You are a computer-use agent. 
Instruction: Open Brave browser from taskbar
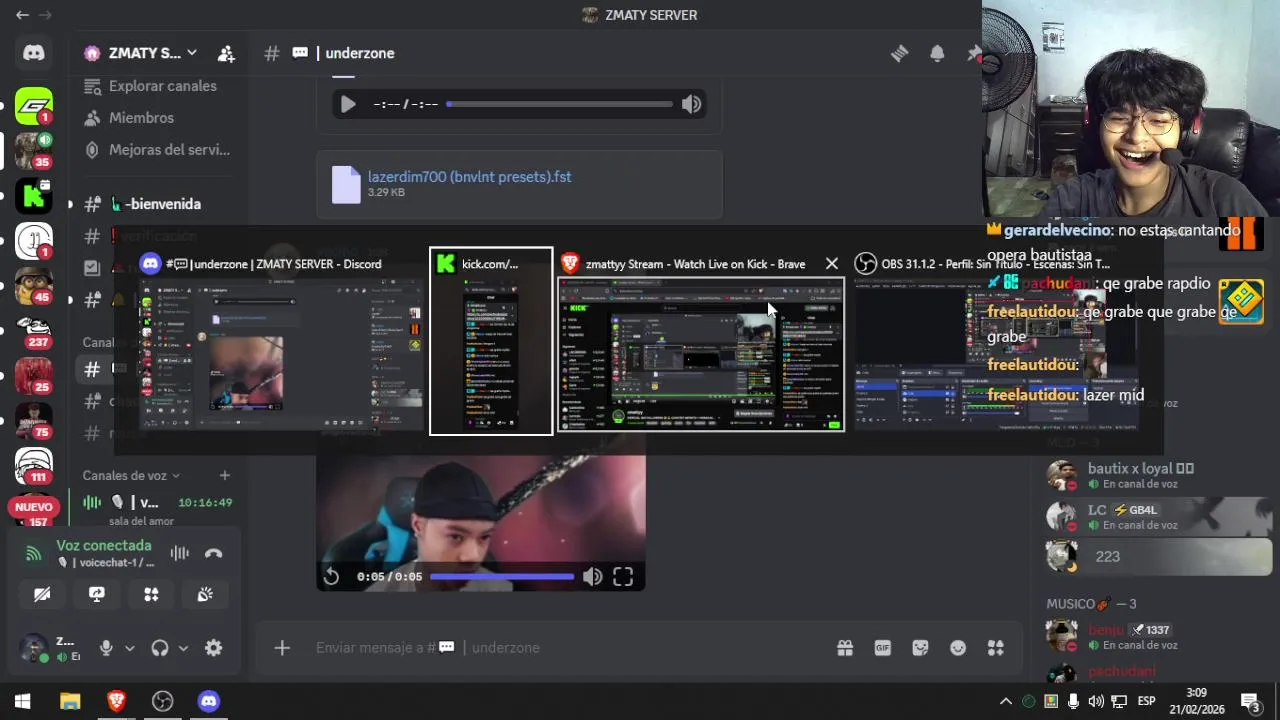pos(116,701)
